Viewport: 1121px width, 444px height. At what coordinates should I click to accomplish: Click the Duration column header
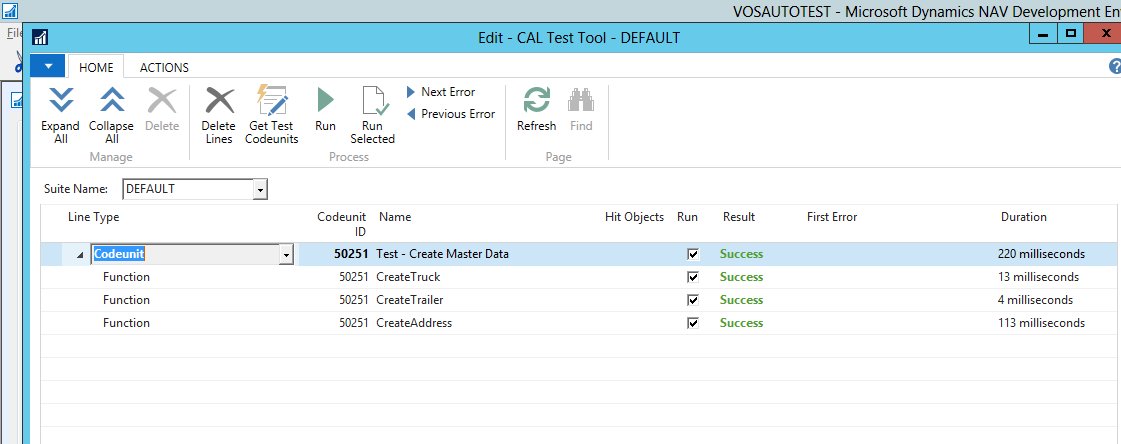[x=1024, y=217]
